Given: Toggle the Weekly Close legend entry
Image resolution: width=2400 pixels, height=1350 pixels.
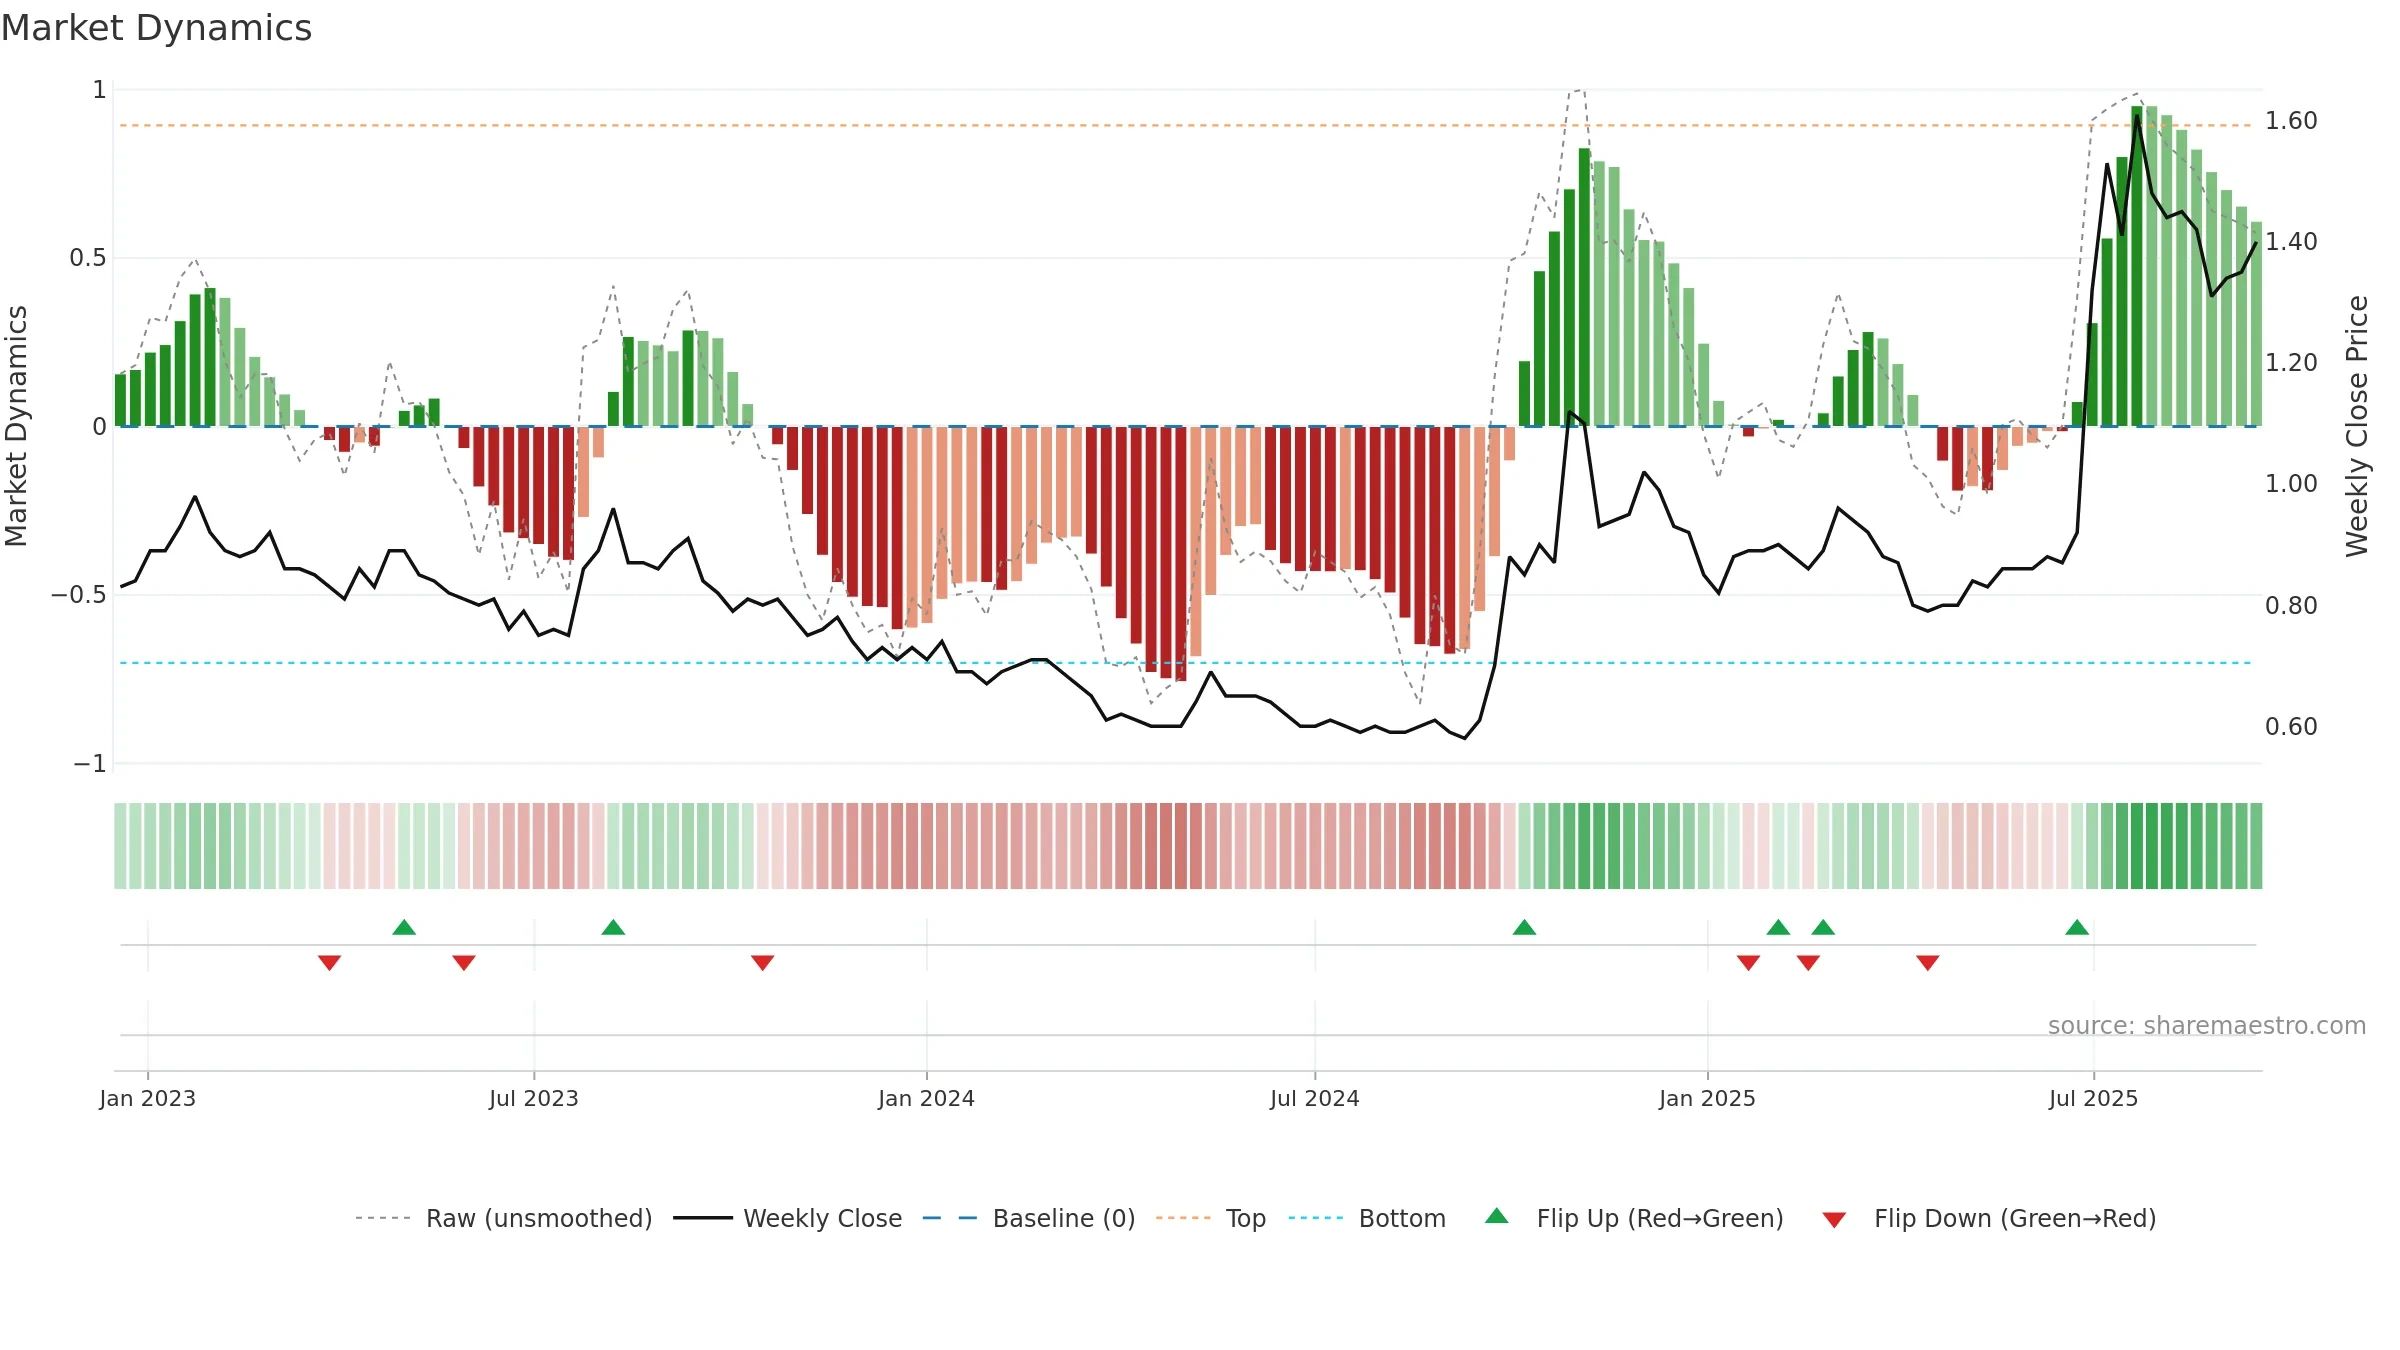Looking at the screenshot, I should (x=787, y=1218).
